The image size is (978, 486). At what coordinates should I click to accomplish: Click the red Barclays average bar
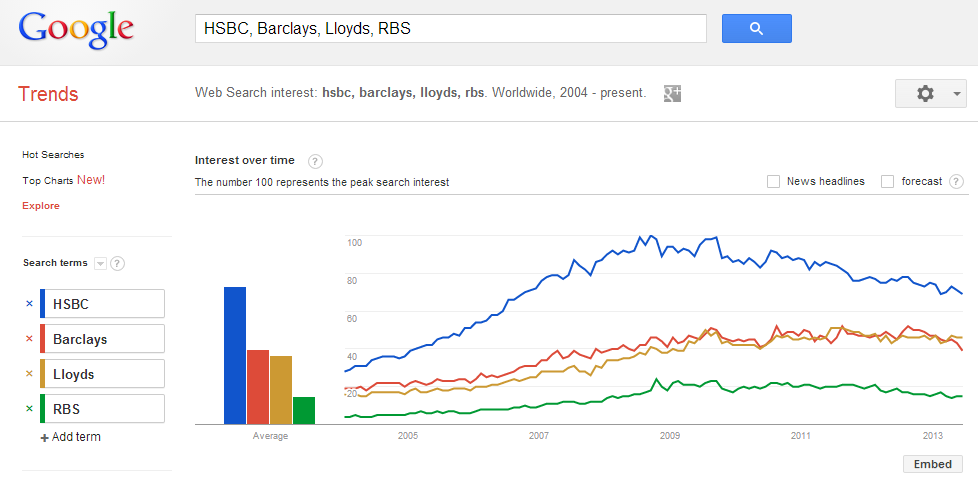258,387
